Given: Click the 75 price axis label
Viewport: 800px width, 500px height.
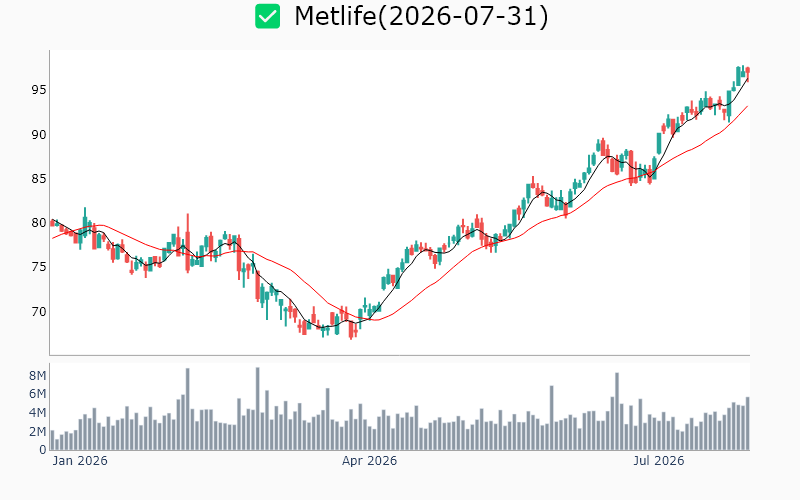Looking at the screenshot, I should (x=39, y=267).
